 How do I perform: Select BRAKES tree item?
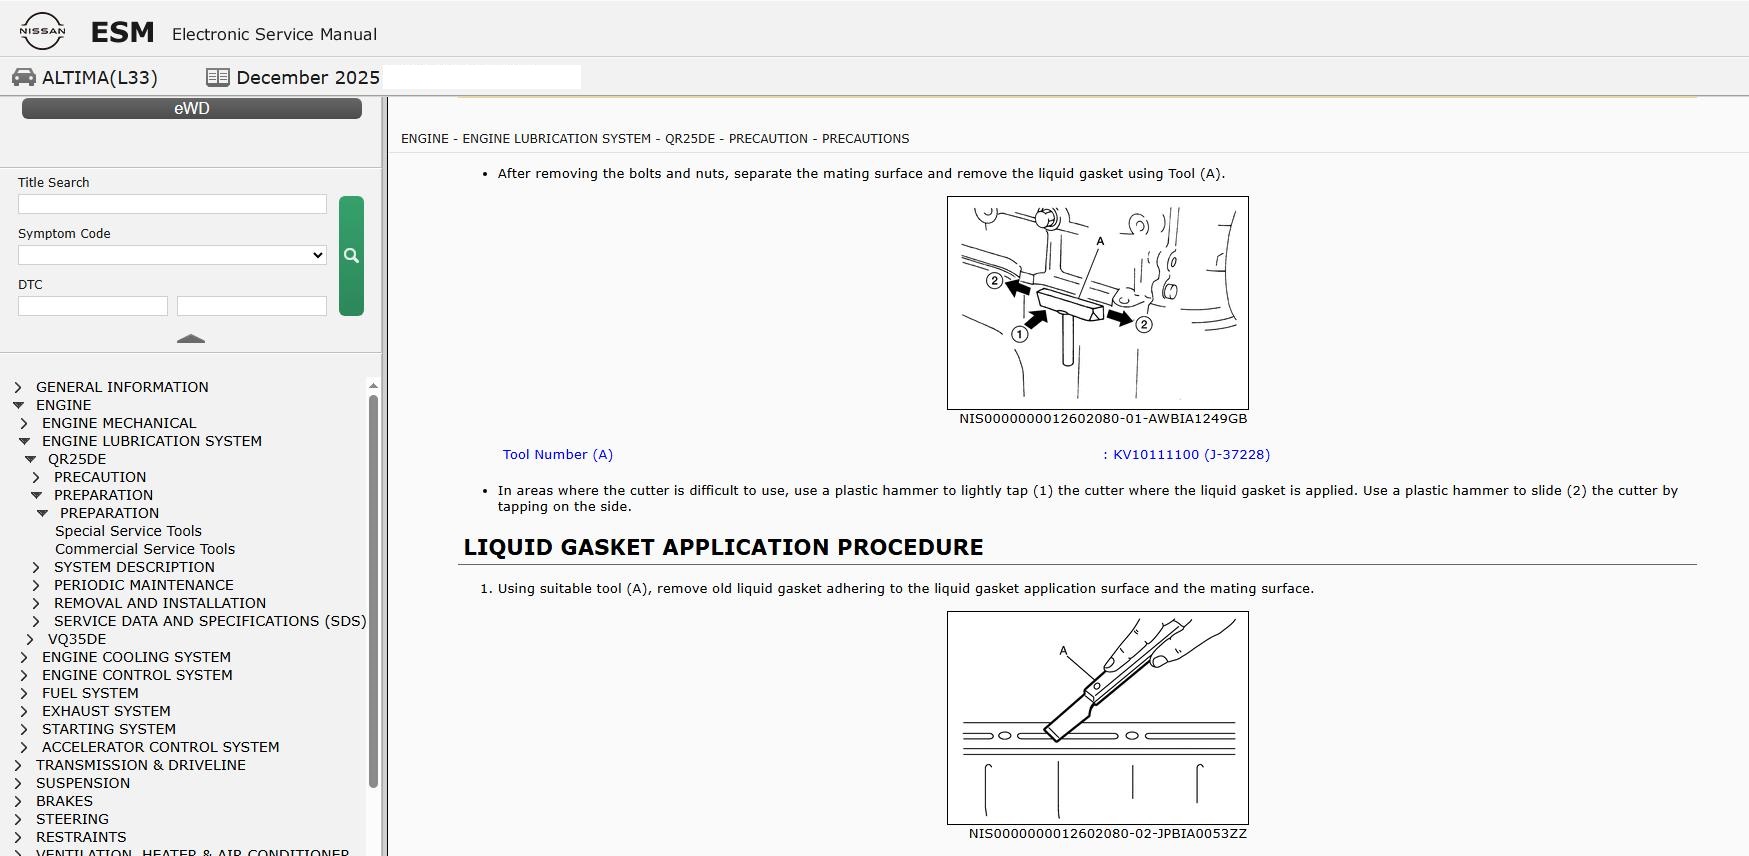pos(64,801)
